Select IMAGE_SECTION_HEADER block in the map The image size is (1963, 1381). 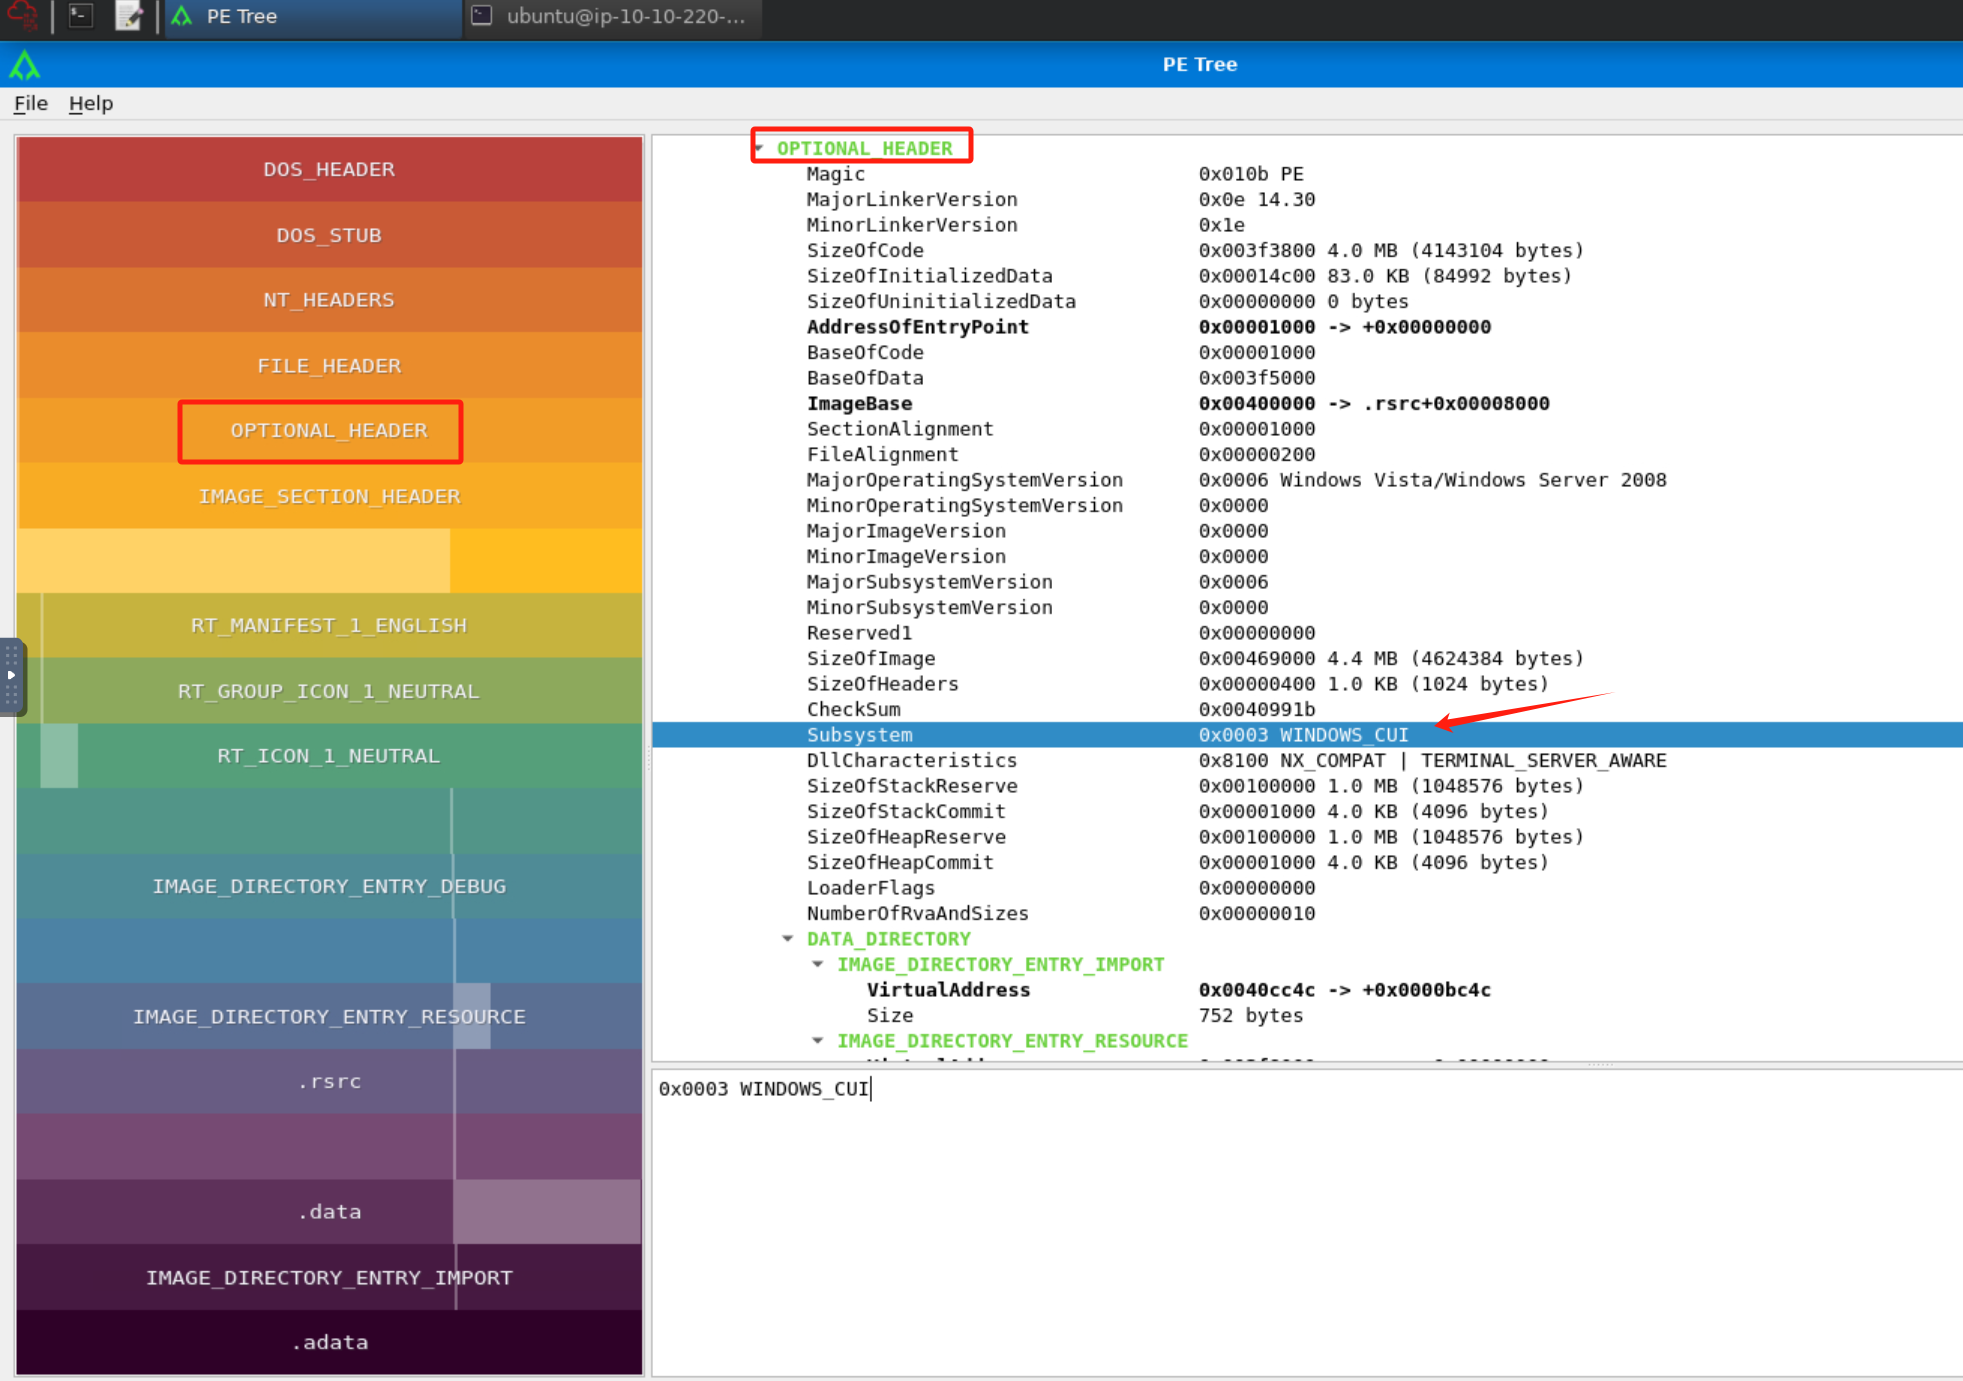pyautogui.click(x=329, y=496)
